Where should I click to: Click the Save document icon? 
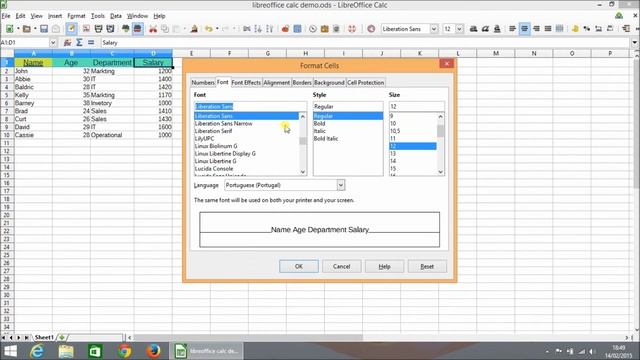(44, 29)
